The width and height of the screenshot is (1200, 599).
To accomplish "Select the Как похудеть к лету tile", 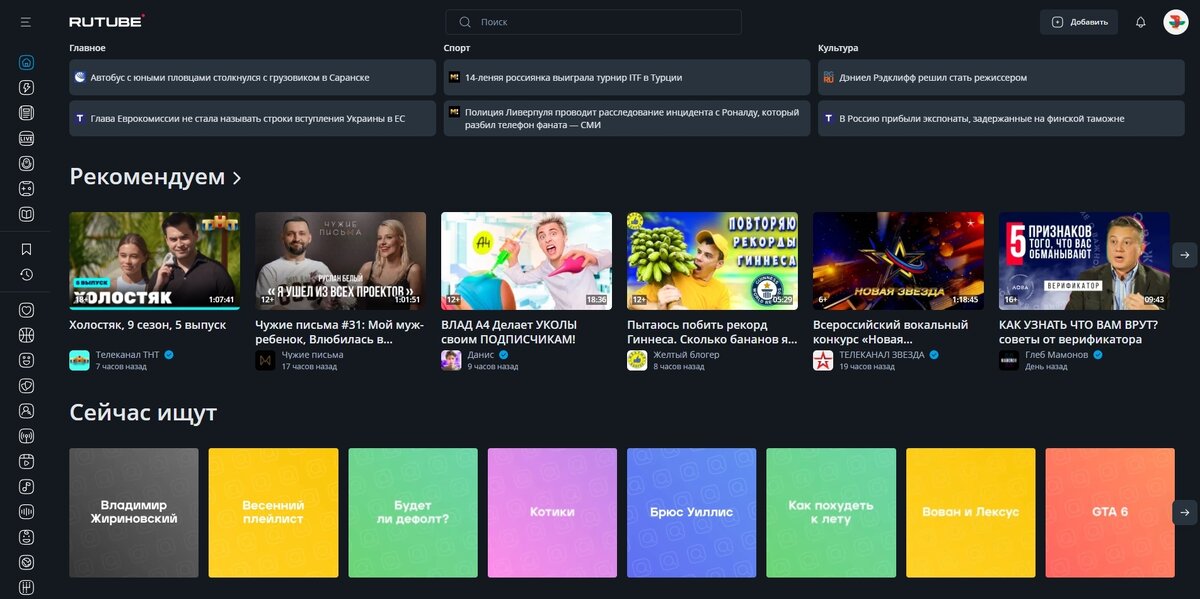I will point(831,512).
